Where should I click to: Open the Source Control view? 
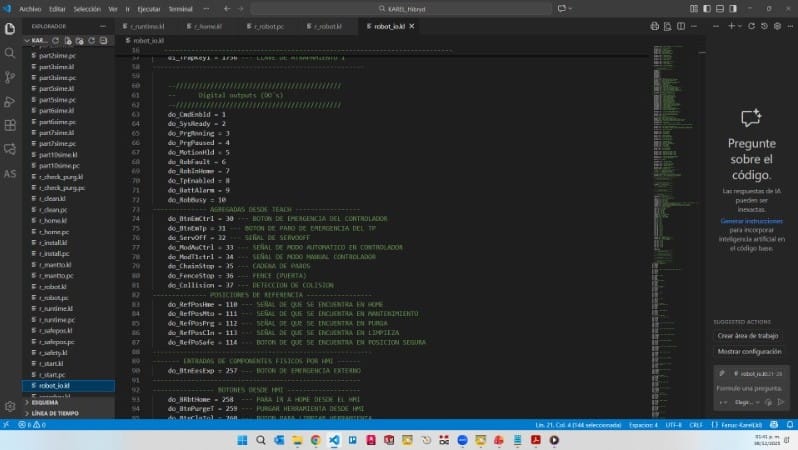coord(10,76)
